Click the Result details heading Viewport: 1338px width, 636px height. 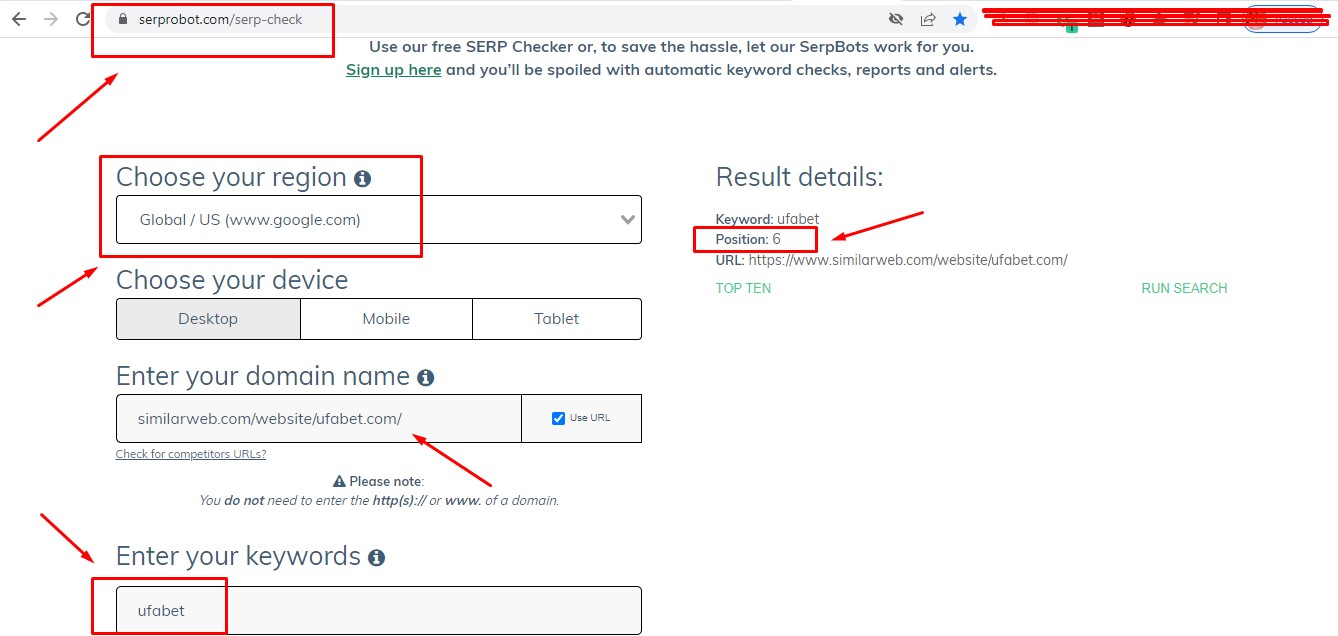[x=800, y=178]
